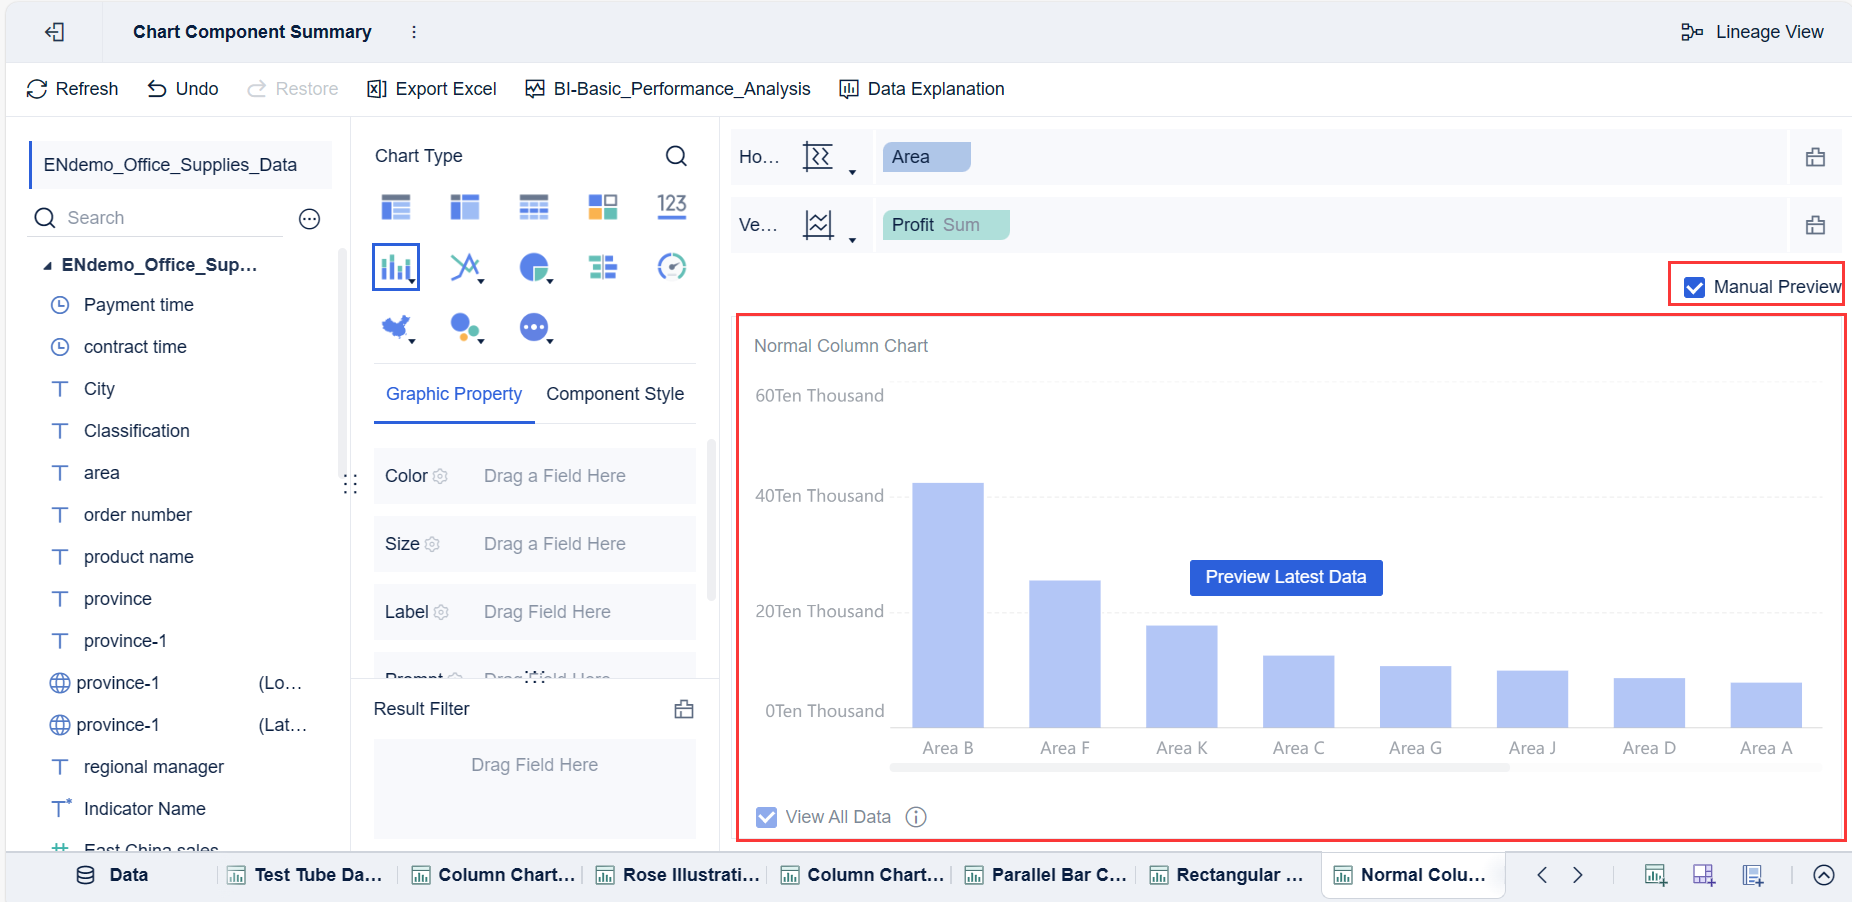Select the gauge chart type icon
The image size is (1852, 902).
tap(672, 267)
